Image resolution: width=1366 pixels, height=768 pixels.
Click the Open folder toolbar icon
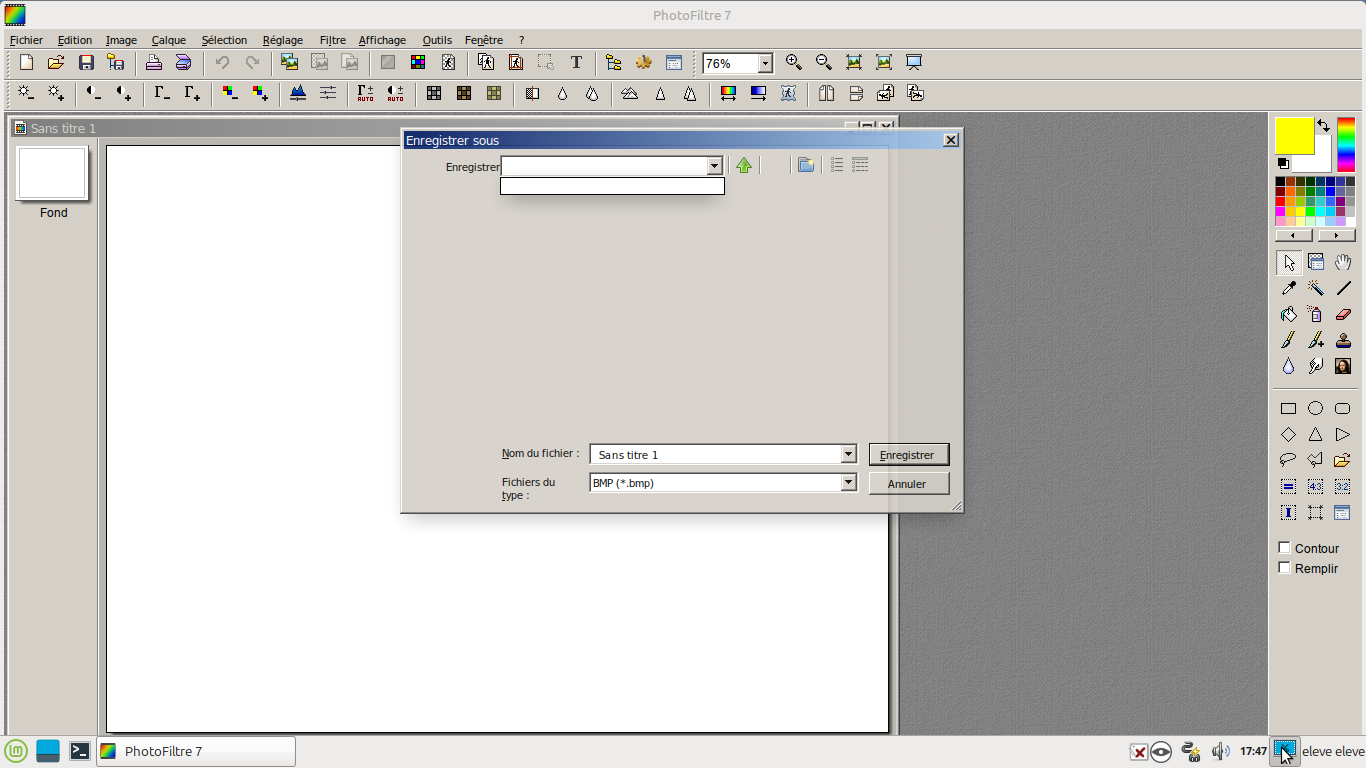pyautogui.click(x=56, y=62)
